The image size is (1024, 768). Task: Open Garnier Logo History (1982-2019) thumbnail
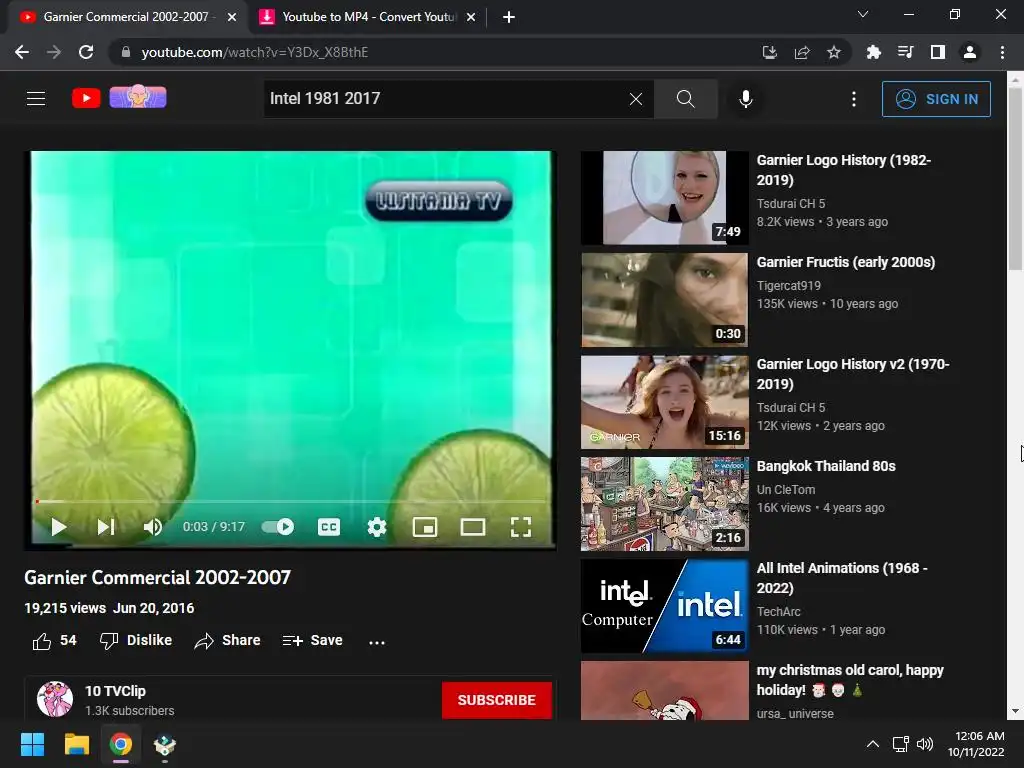point(664,198)
